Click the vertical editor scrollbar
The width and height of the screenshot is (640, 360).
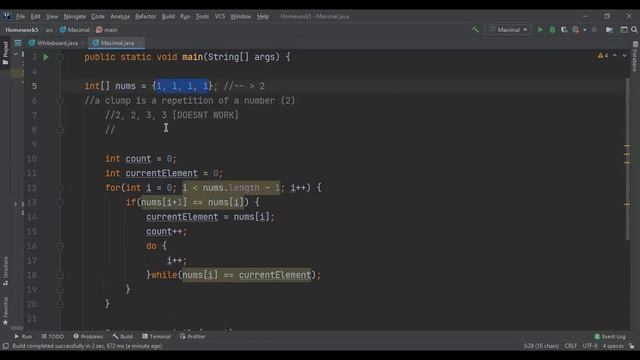coord(627,159)
